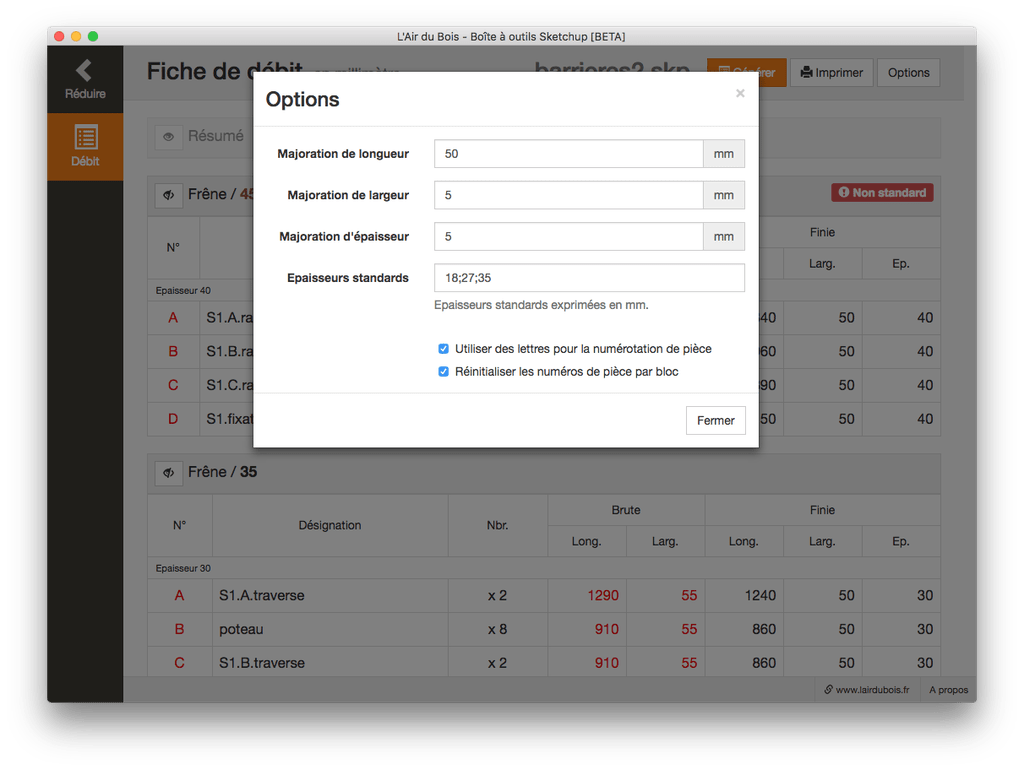The width and height of the screenshot is (1024, 770).
Task: Click the Non standard warning badge
Action: click(x=882, y=193)
